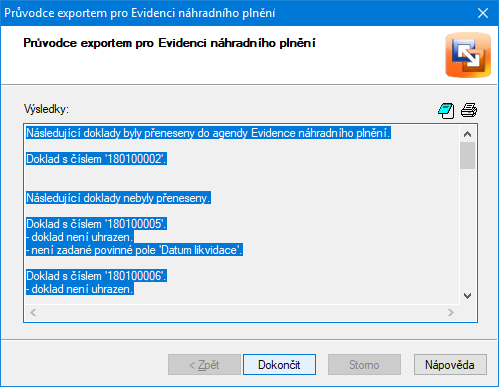Click the orange wizard export logo

click(468, 55)
